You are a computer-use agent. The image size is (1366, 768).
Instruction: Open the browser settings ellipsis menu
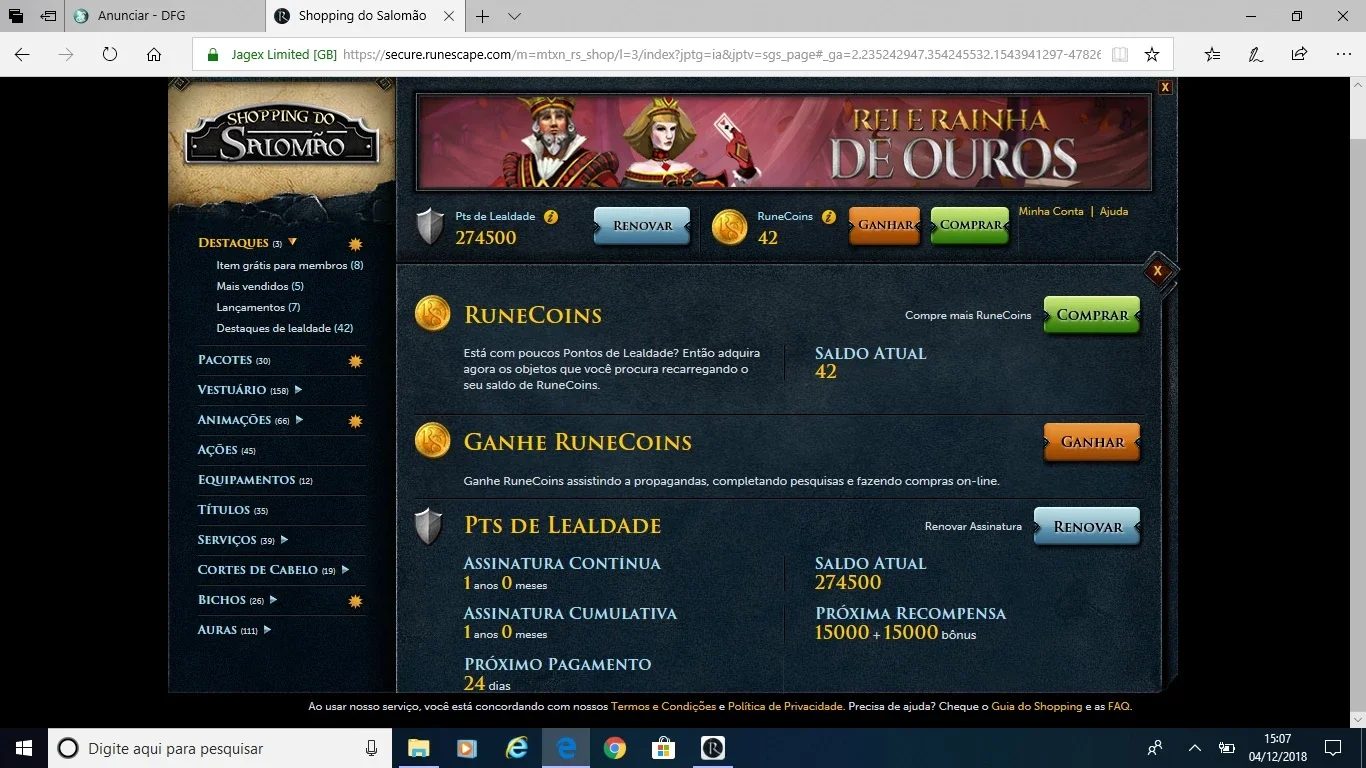click(x=1343, y=54)
